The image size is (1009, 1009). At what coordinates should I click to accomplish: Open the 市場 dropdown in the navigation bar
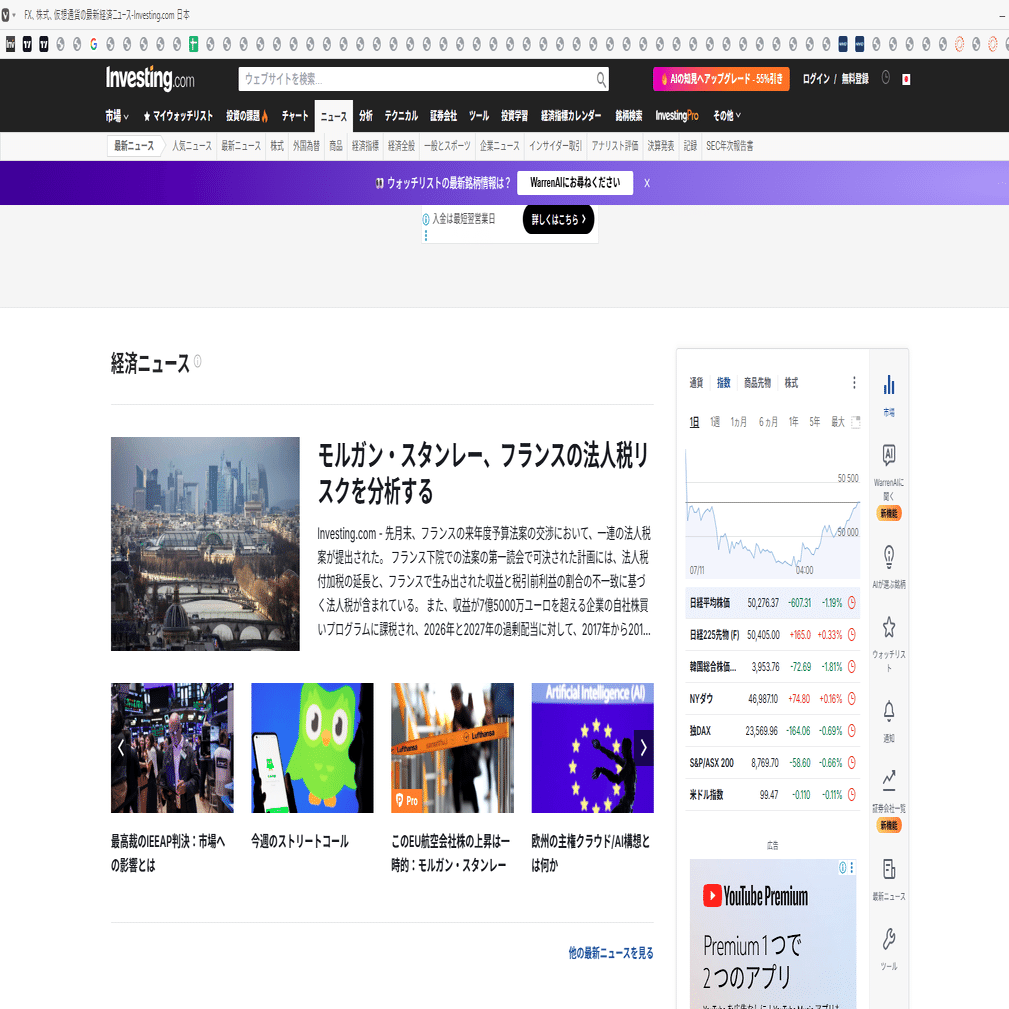click(113, 115)
